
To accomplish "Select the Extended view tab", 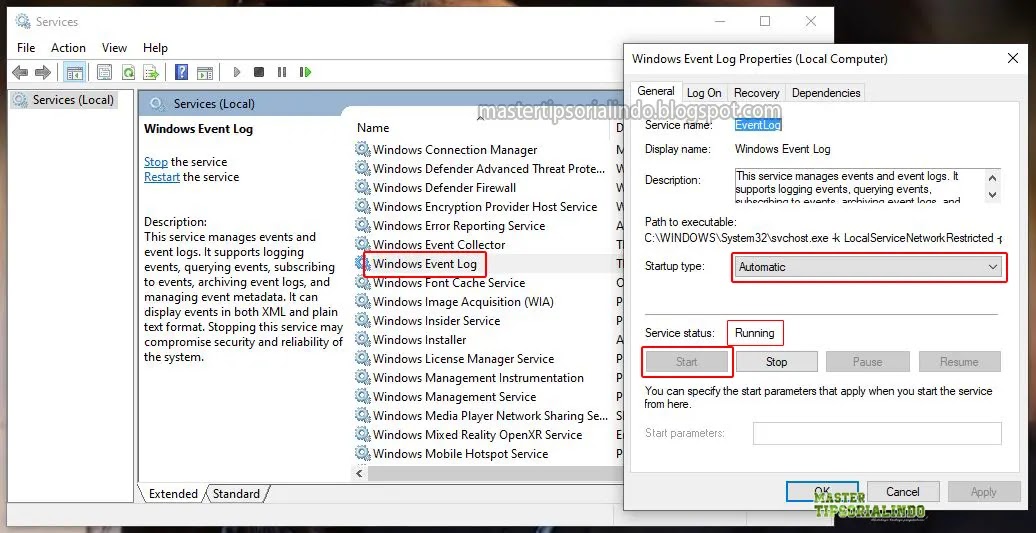I will click(x=173, y=493).
